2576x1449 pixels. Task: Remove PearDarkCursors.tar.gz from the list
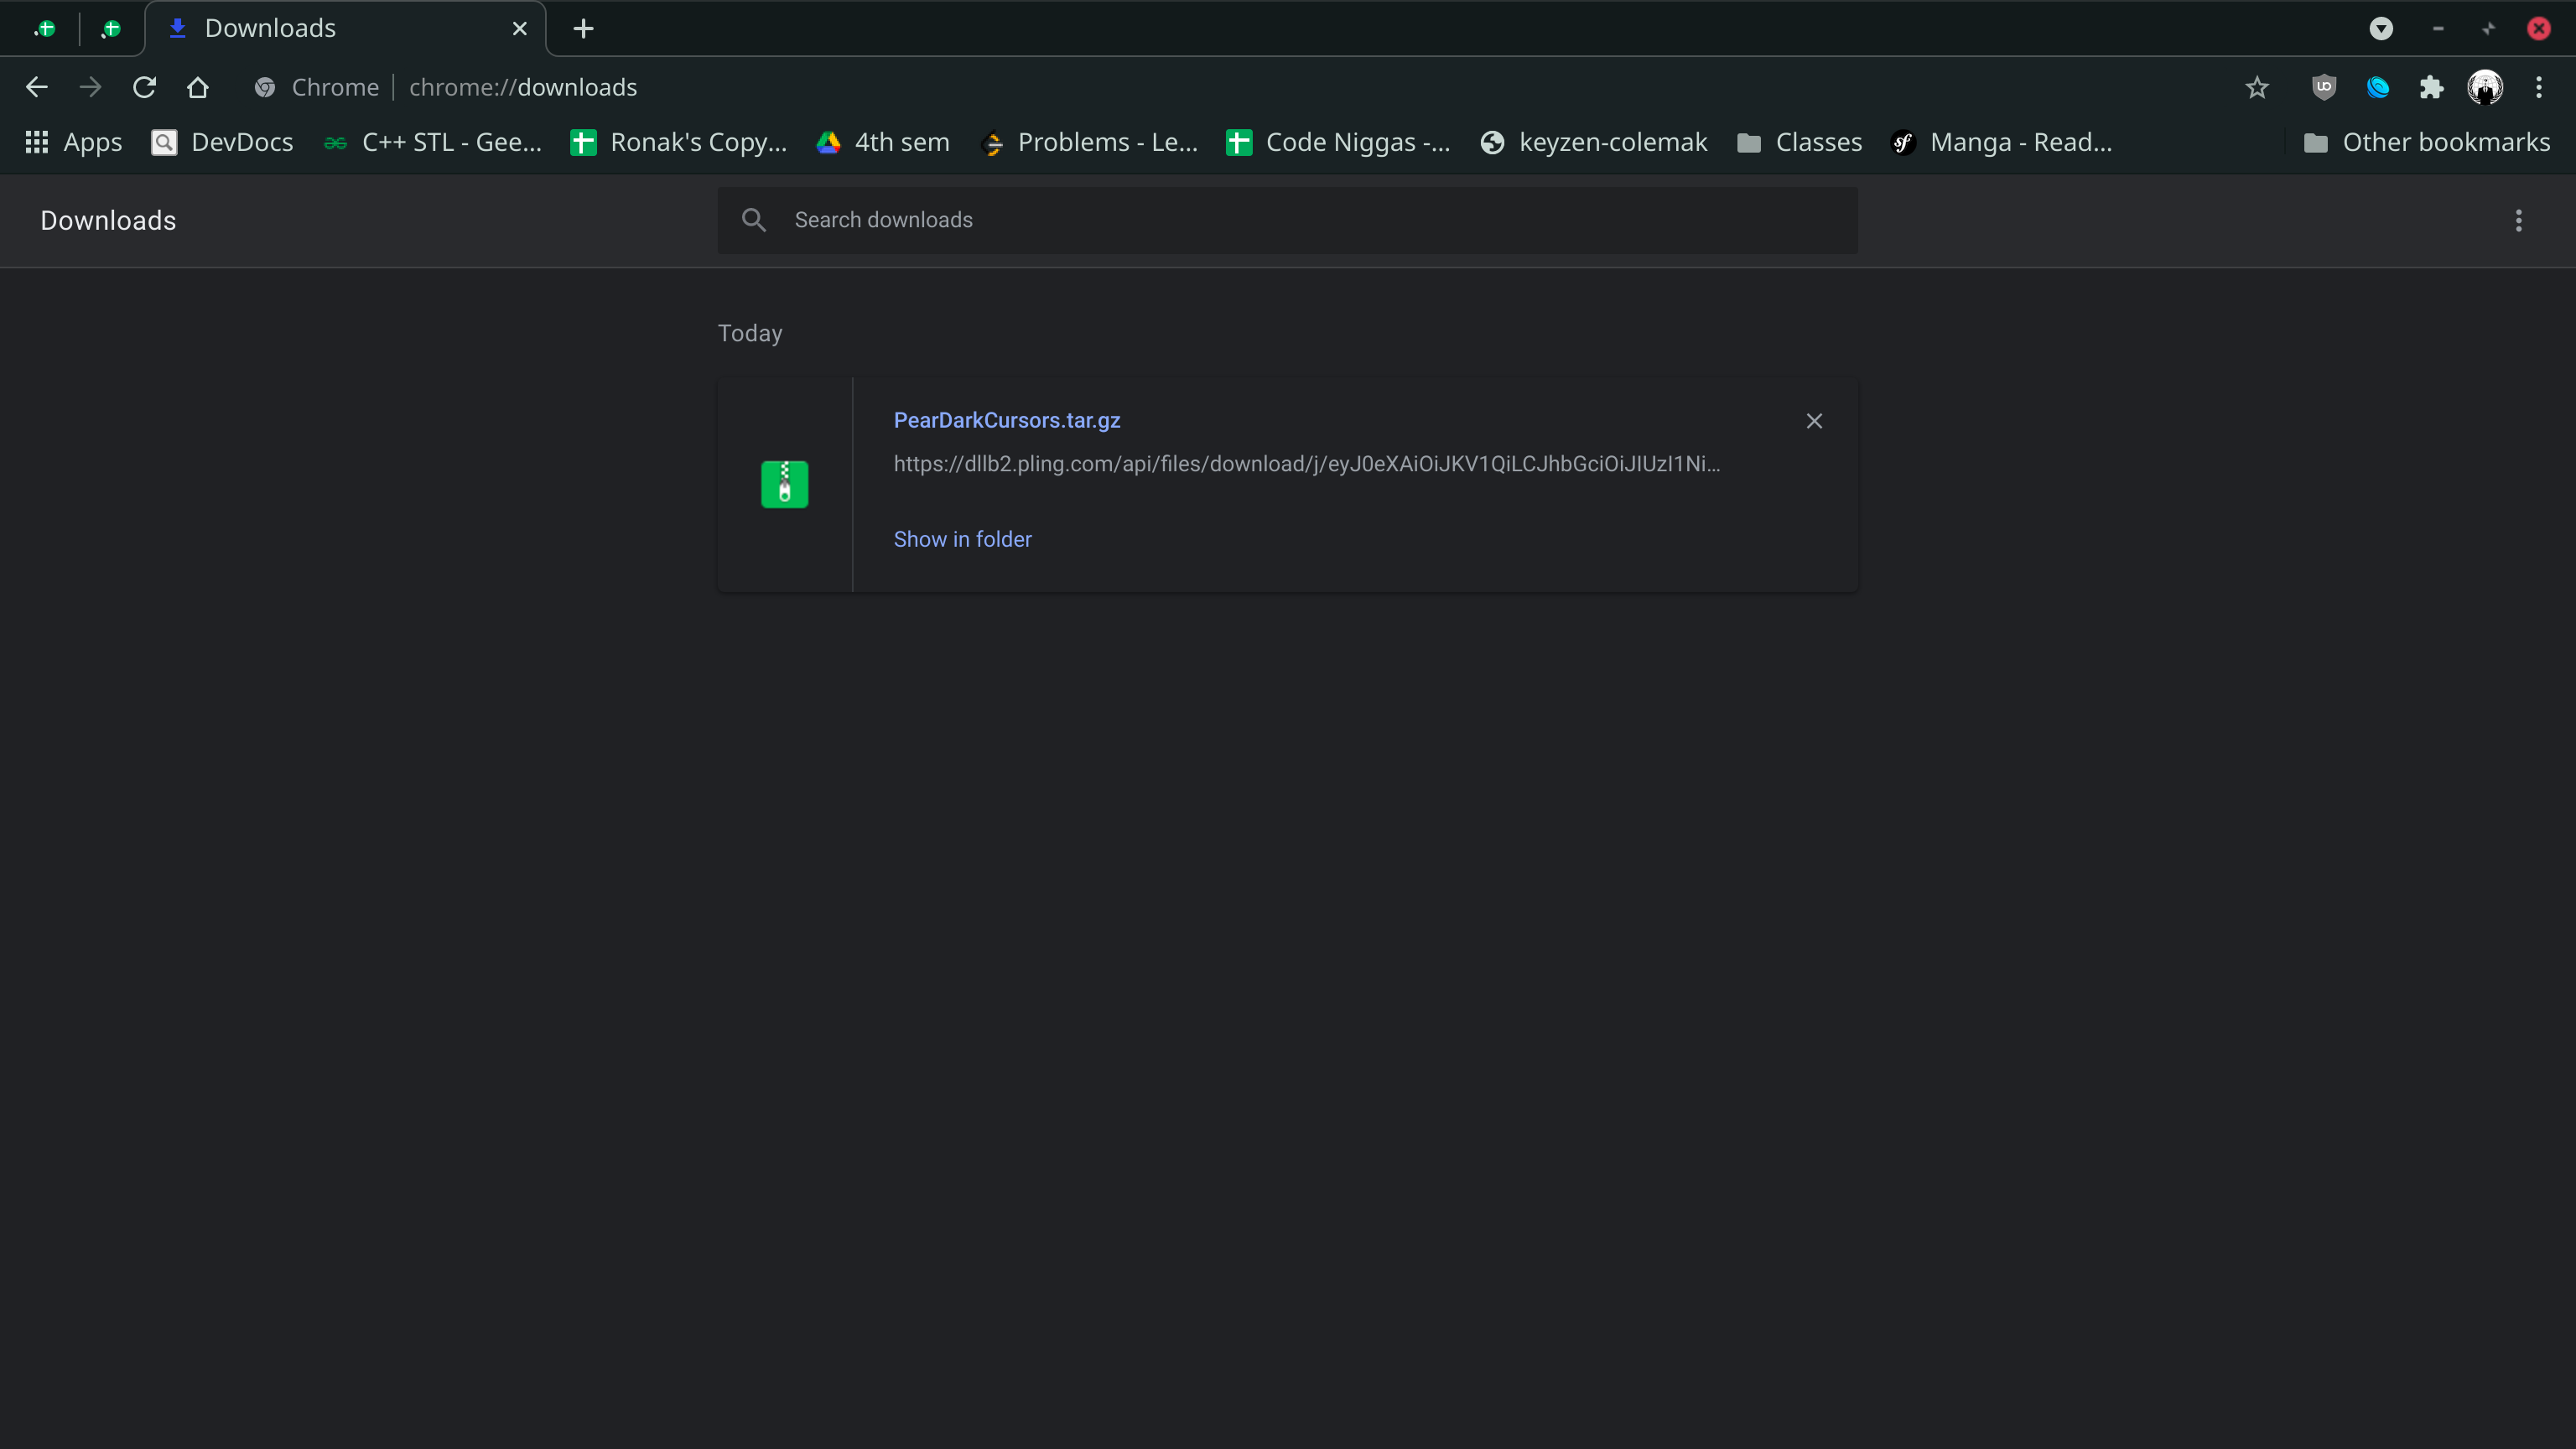(x=1814, y=421)
